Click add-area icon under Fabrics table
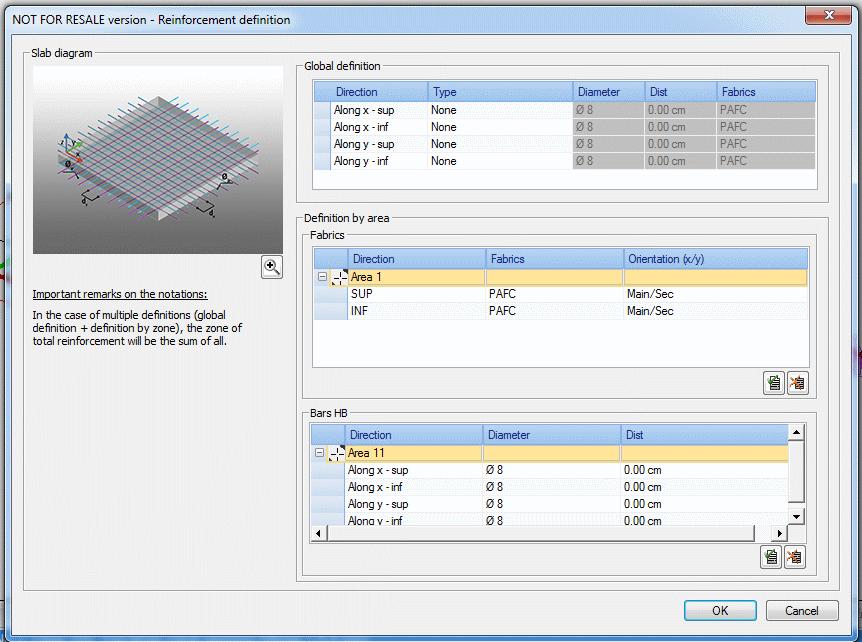The height and width of the screenshot is (642, 862). pos(773,383)
